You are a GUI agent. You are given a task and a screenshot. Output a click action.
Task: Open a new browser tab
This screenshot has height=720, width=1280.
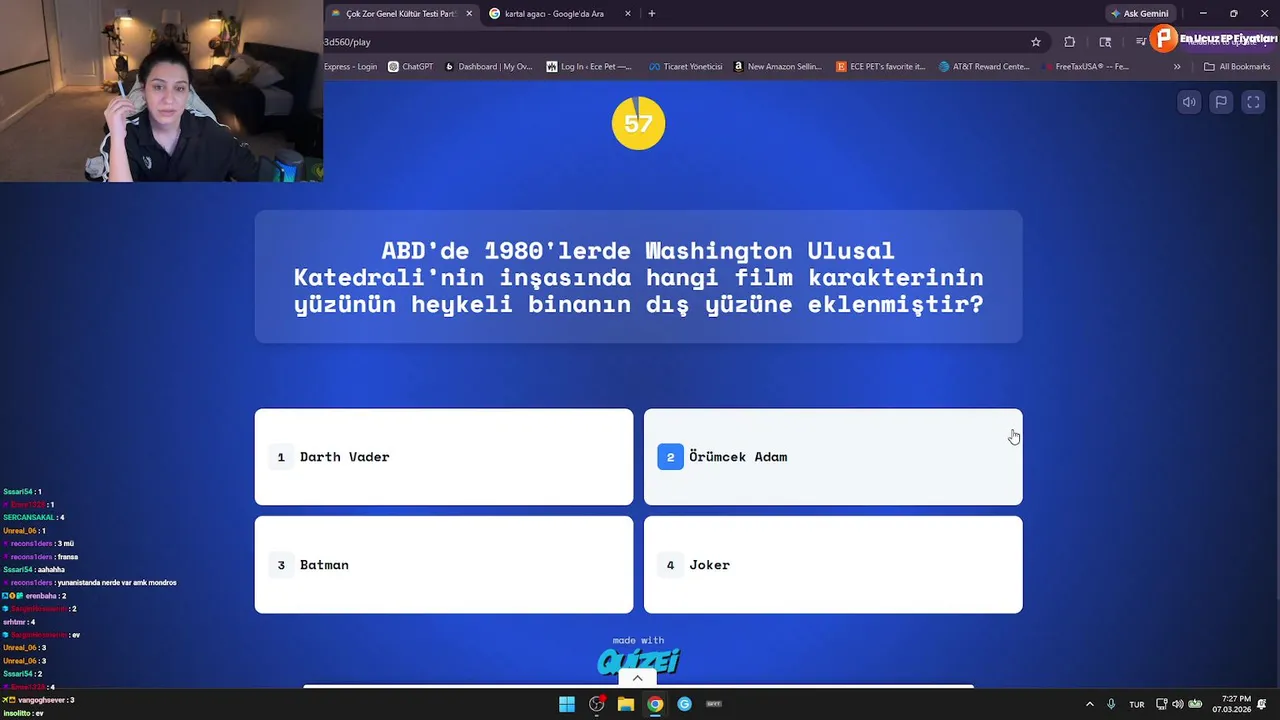652,14
